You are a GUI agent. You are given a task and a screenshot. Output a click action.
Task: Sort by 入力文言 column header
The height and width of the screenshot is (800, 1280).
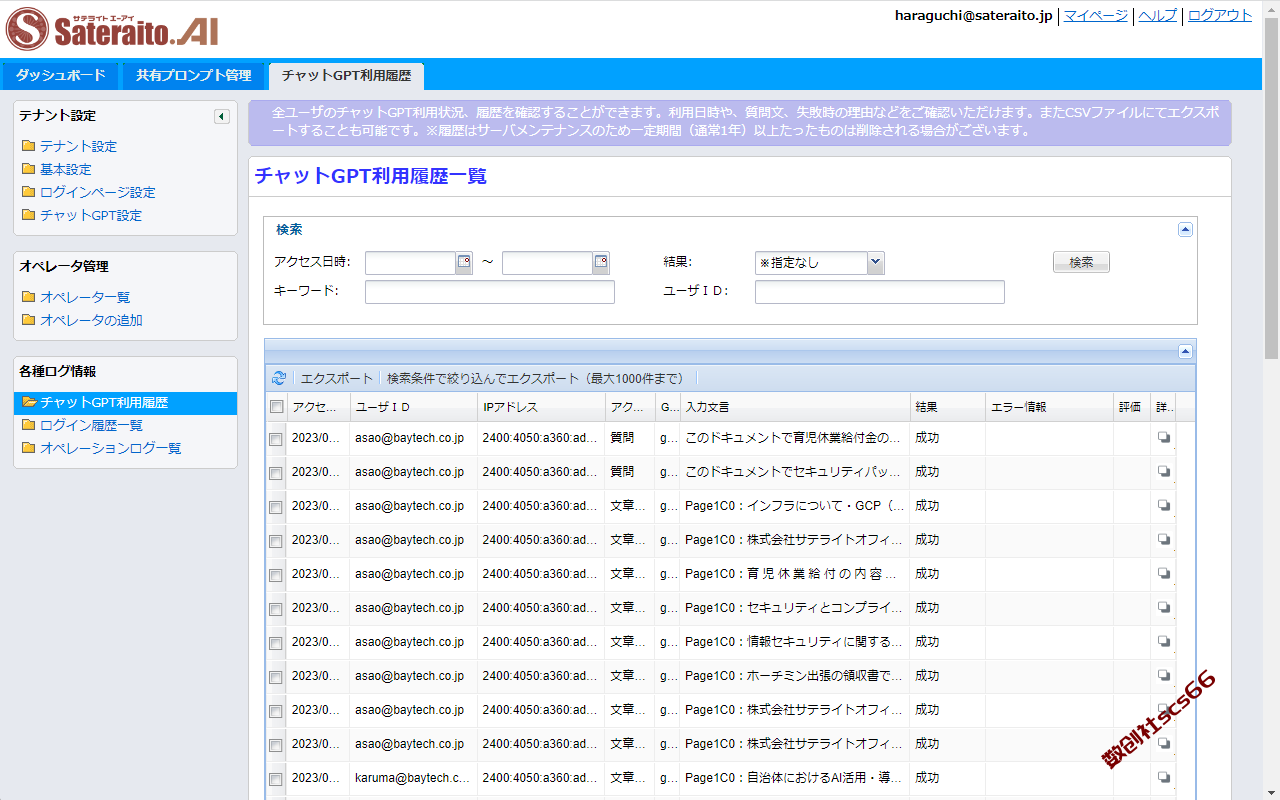click(794, 407)
